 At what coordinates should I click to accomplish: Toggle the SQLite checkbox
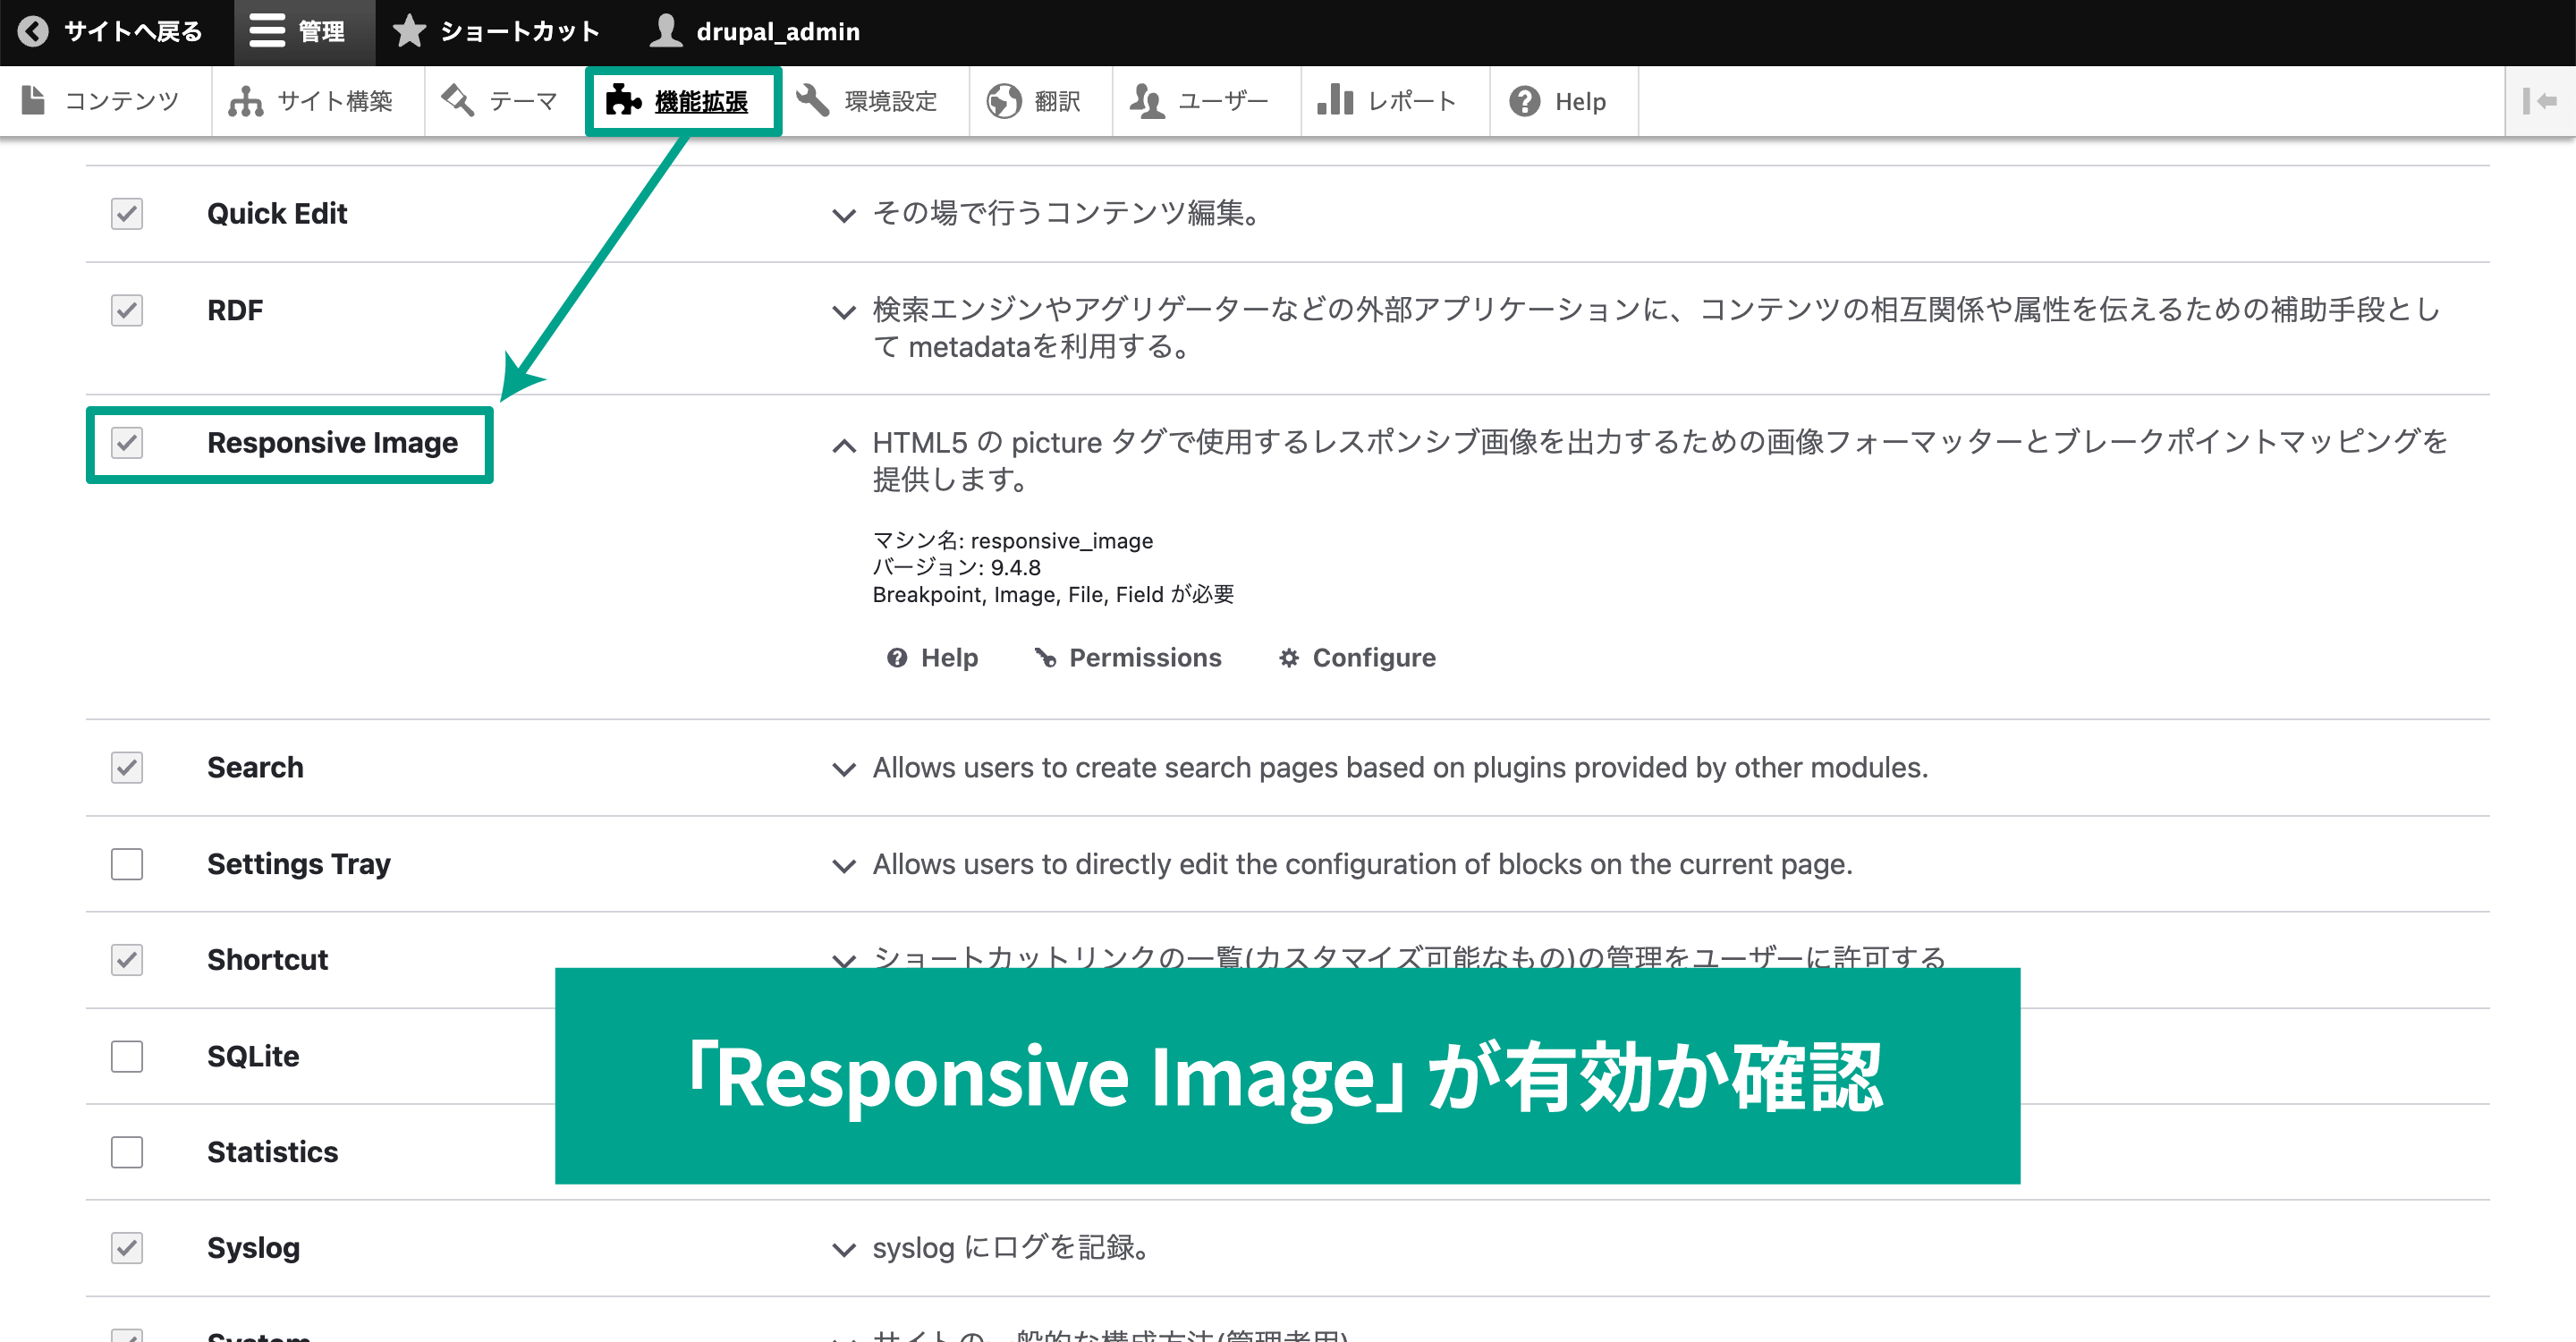[130, 1054]
